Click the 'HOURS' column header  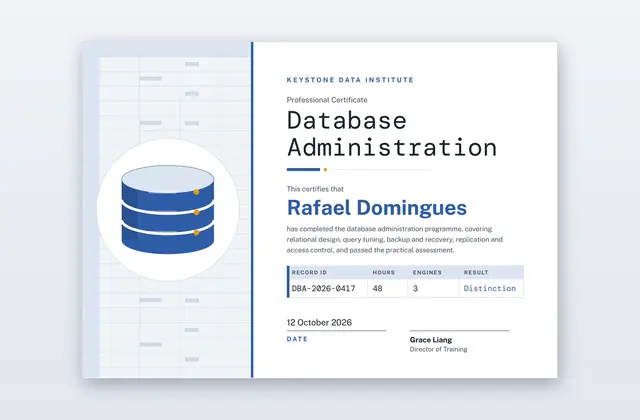coord(384,272)
